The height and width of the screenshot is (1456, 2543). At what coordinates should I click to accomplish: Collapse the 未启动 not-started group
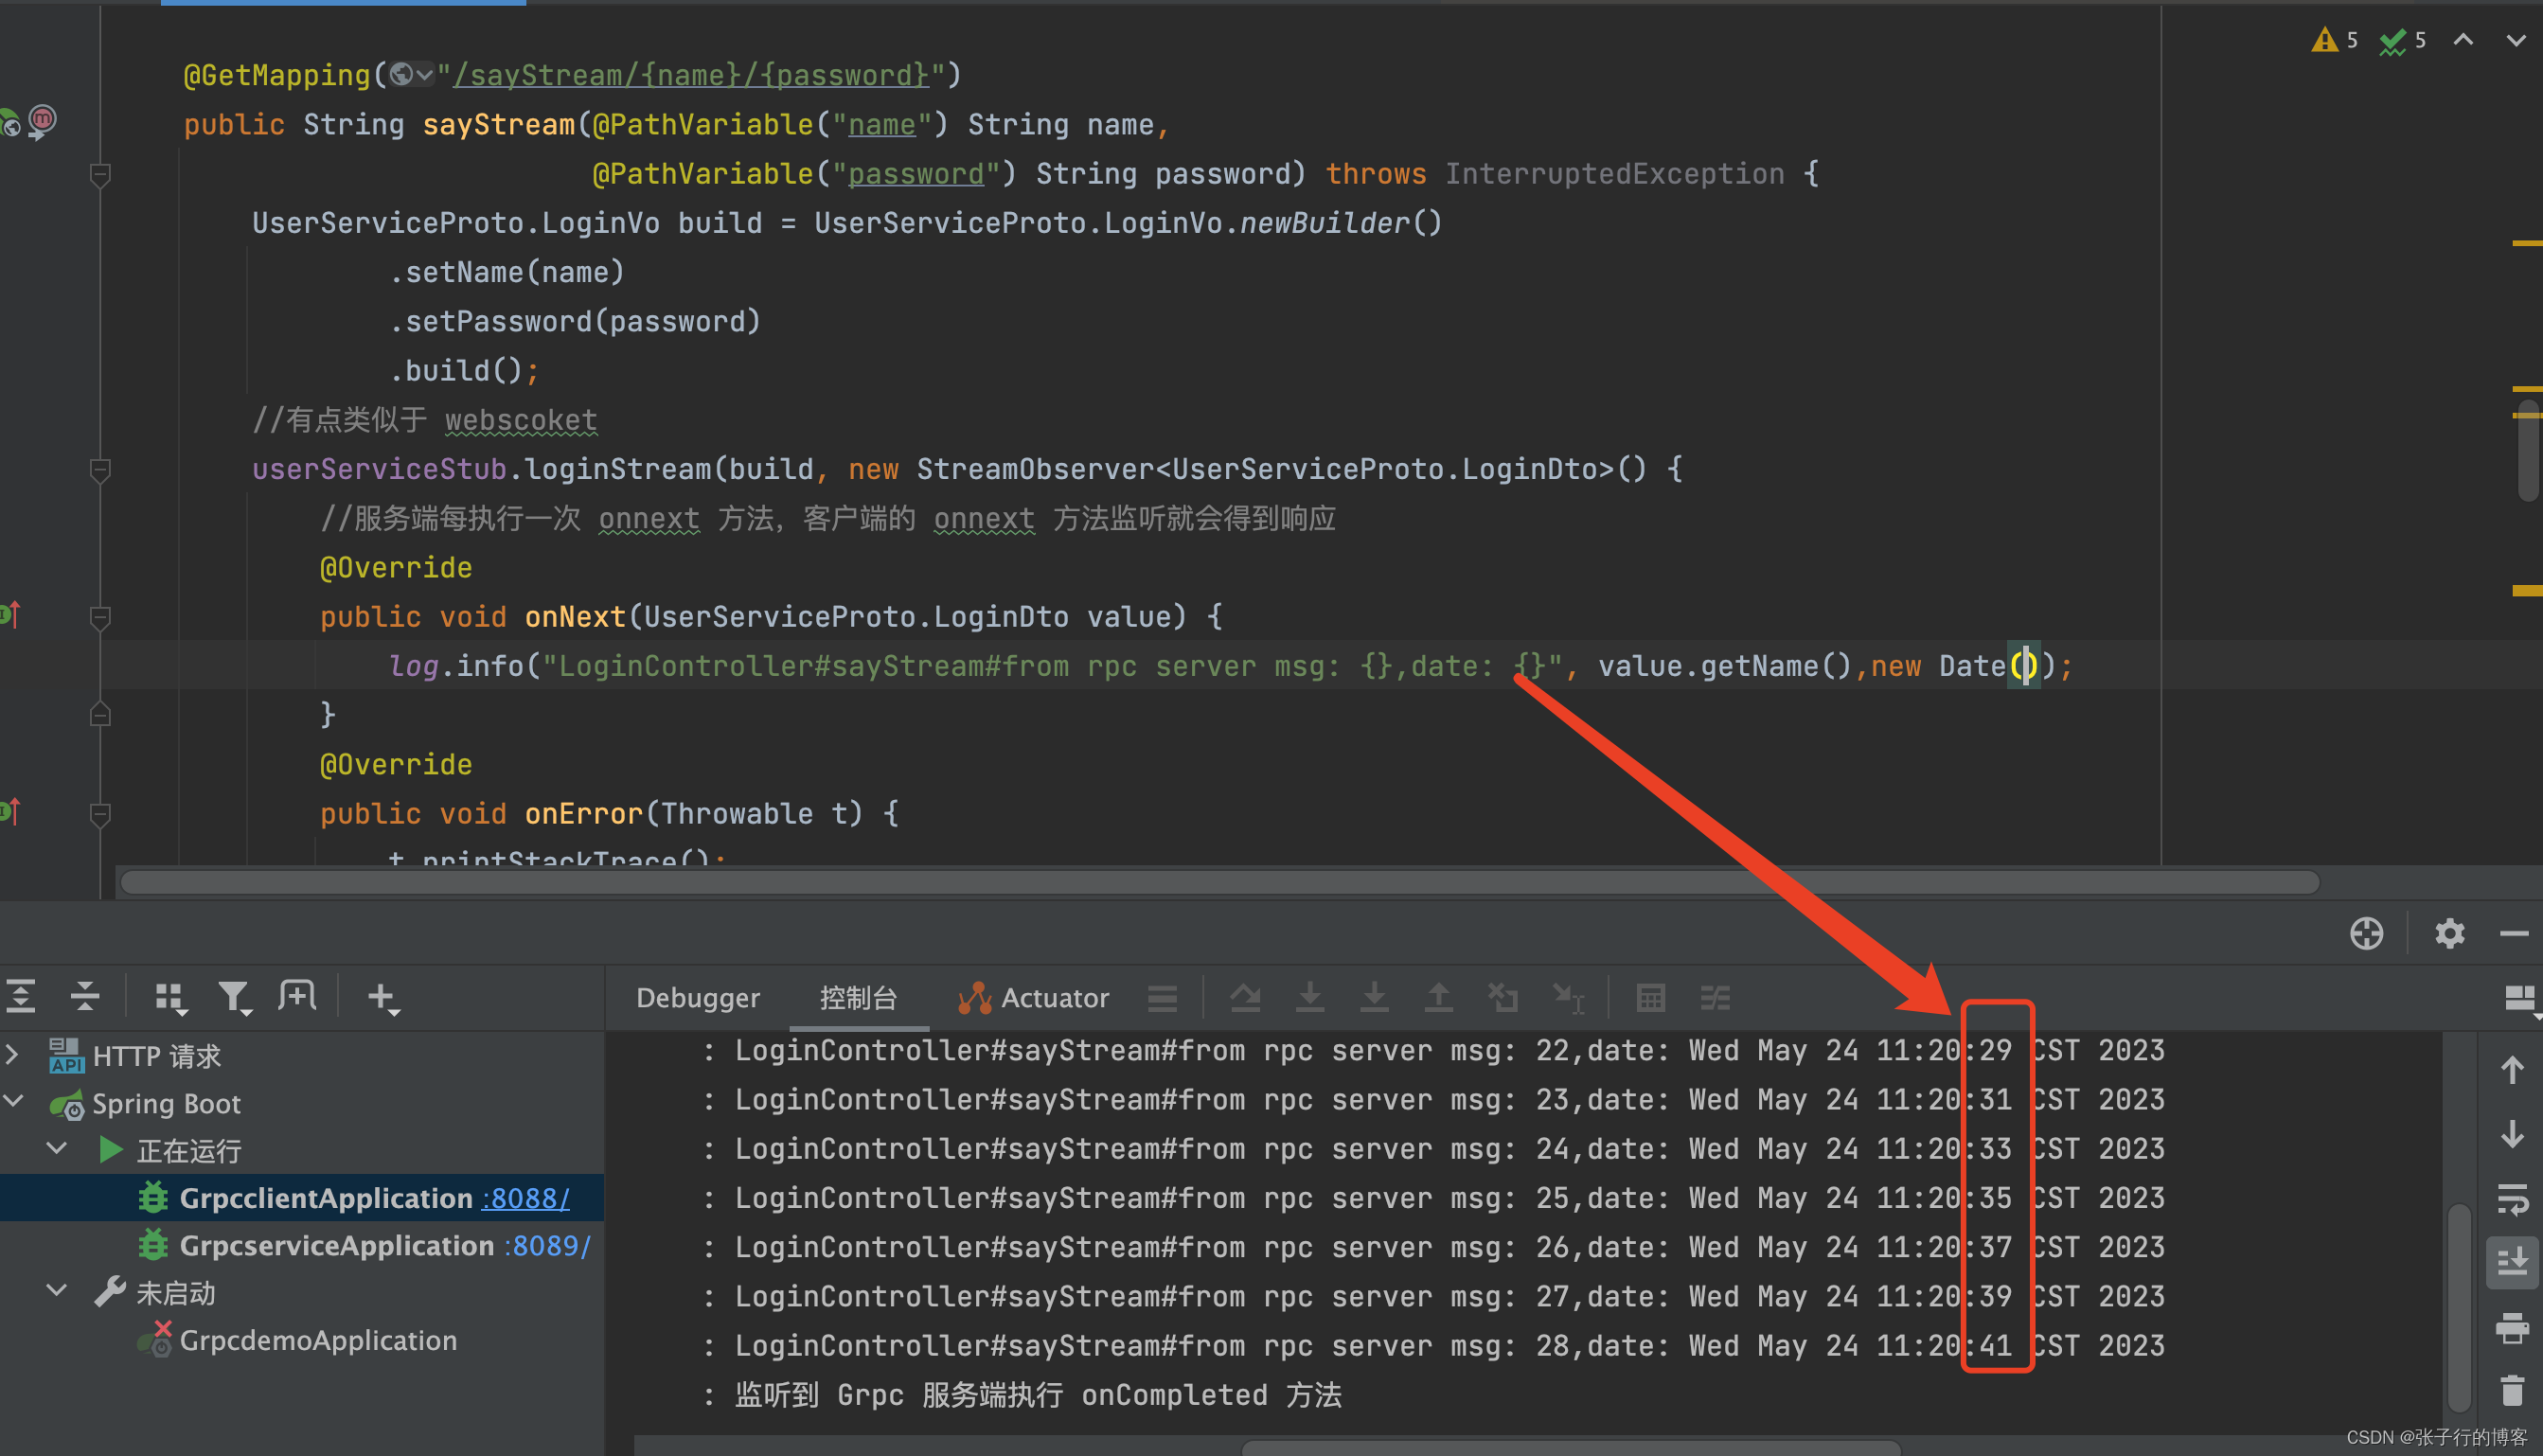click(x=57, y=1292)
